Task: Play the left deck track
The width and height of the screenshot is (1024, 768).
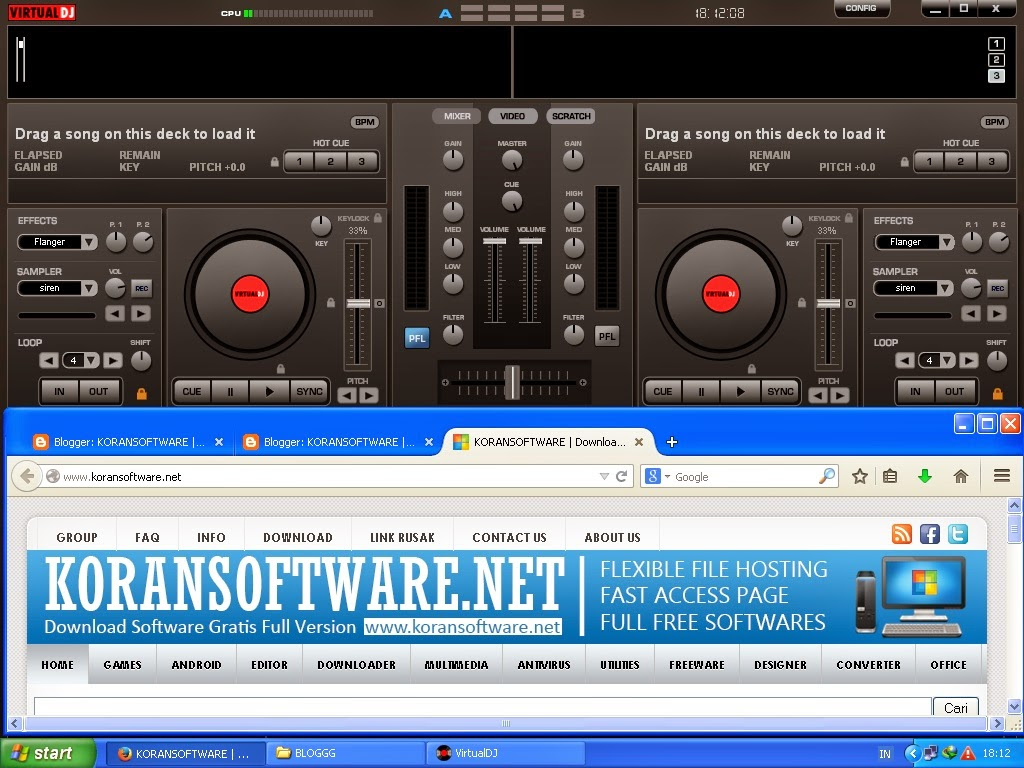Action: 269,392
